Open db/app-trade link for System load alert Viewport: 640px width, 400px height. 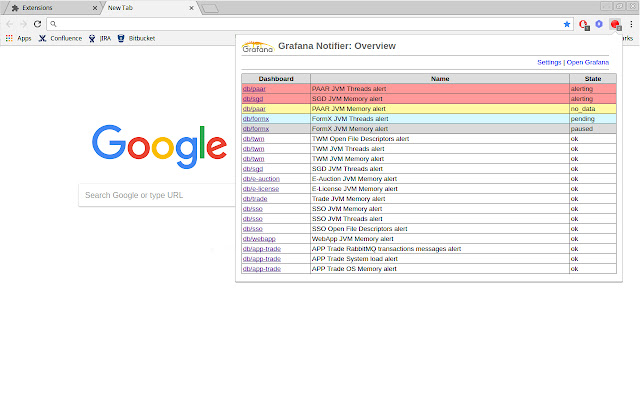click(262, 259)
